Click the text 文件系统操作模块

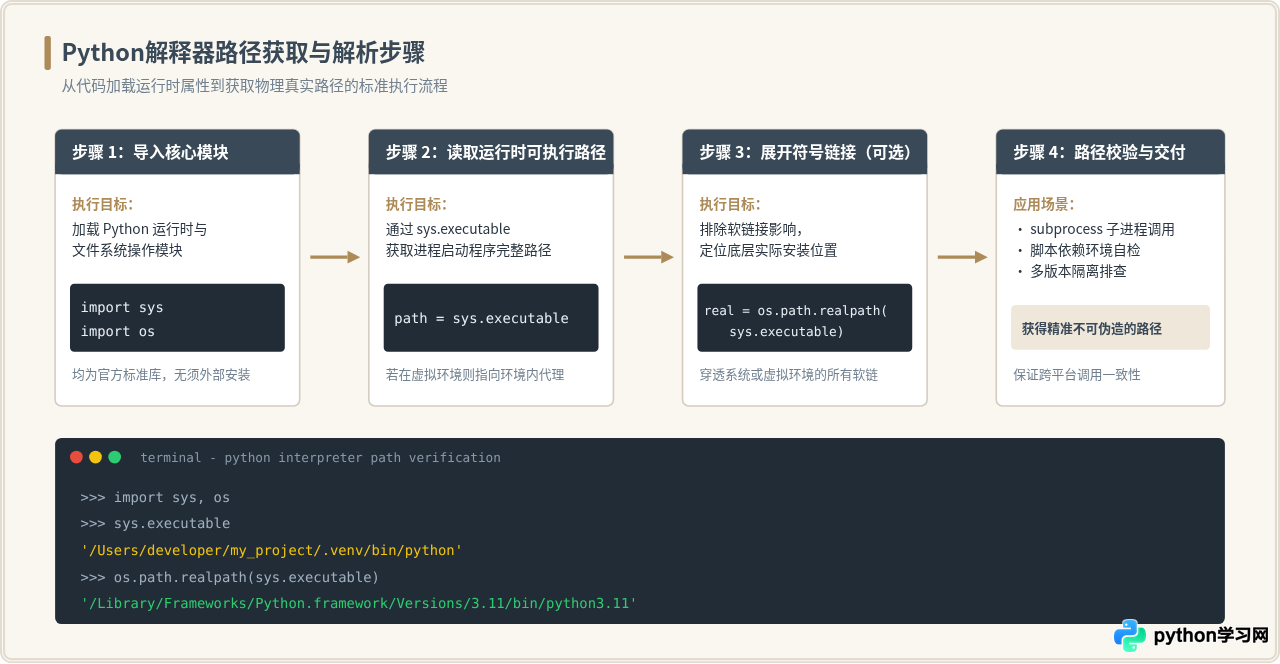click(x=127, y=250)
